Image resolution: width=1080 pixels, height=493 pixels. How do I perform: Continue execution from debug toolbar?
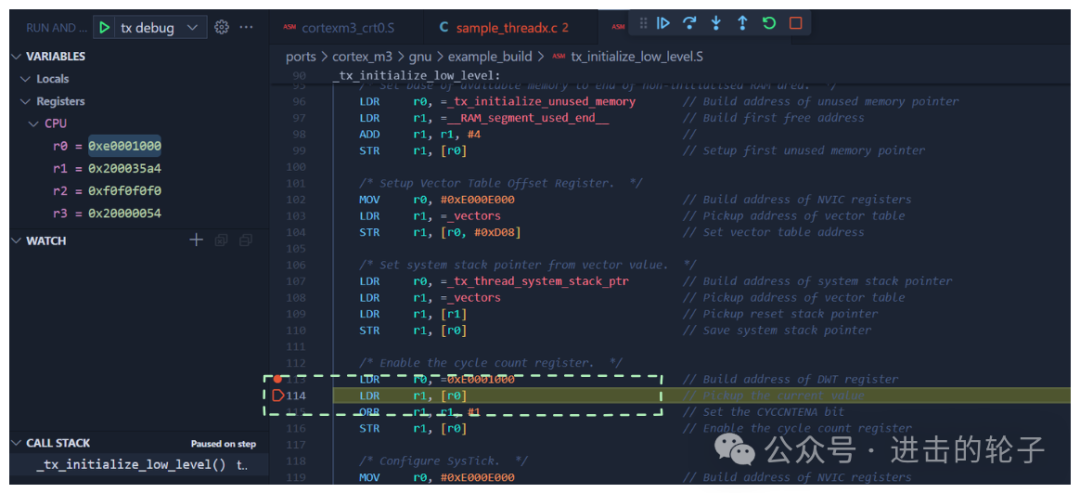point(663,23)
